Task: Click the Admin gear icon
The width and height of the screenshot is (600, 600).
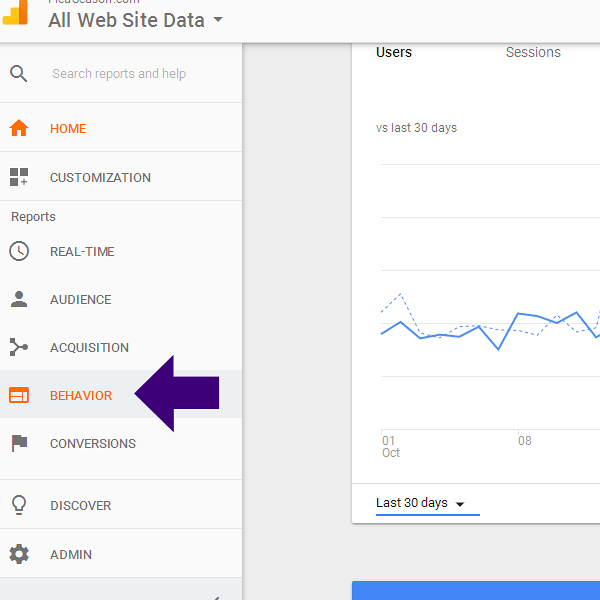Action: 18,554
